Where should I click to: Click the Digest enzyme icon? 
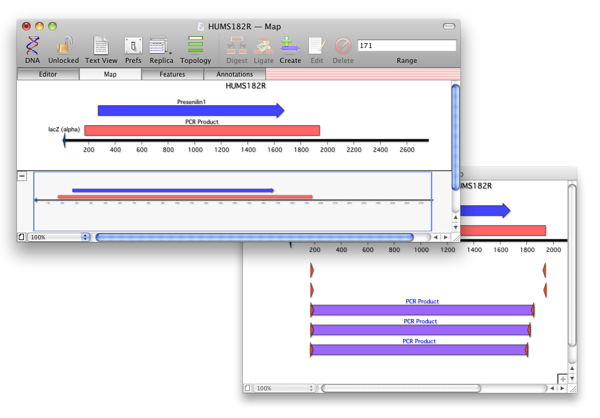pyautogui.click(x=237, y=46)
